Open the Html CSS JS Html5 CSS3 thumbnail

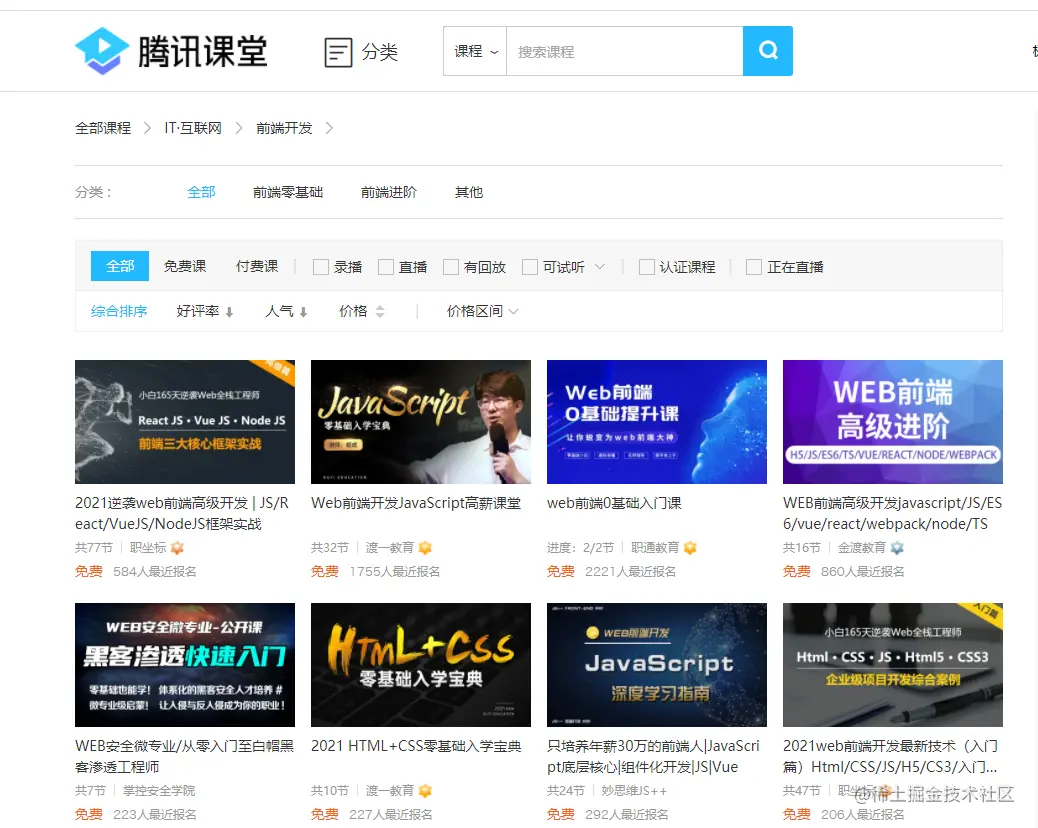coord(892,665)
